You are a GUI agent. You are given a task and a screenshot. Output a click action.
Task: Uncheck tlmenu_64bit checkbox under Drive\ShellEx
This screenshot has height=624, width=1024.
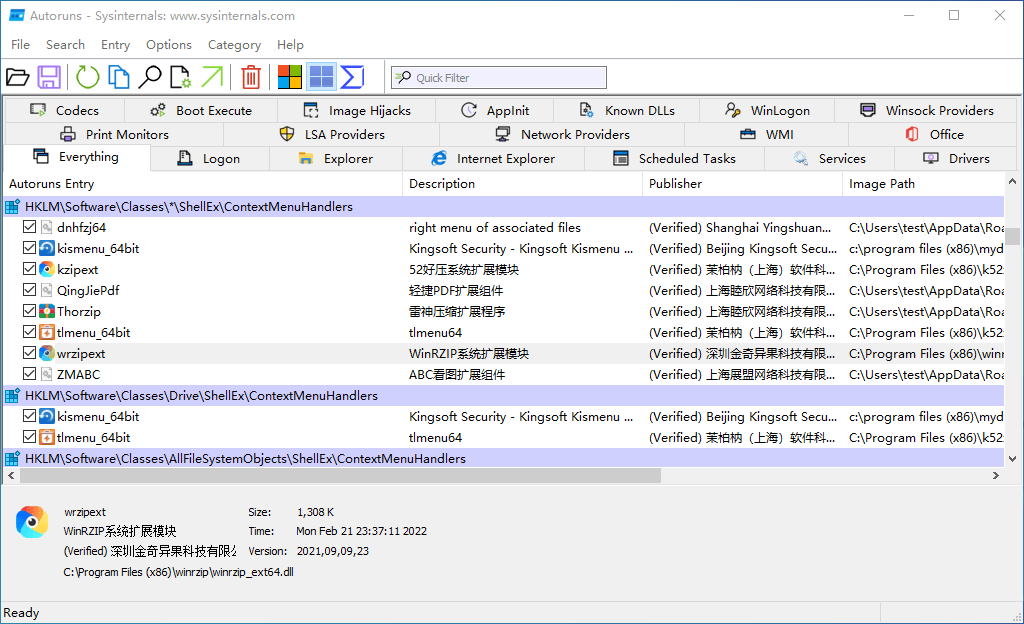(x=29, y=437)
